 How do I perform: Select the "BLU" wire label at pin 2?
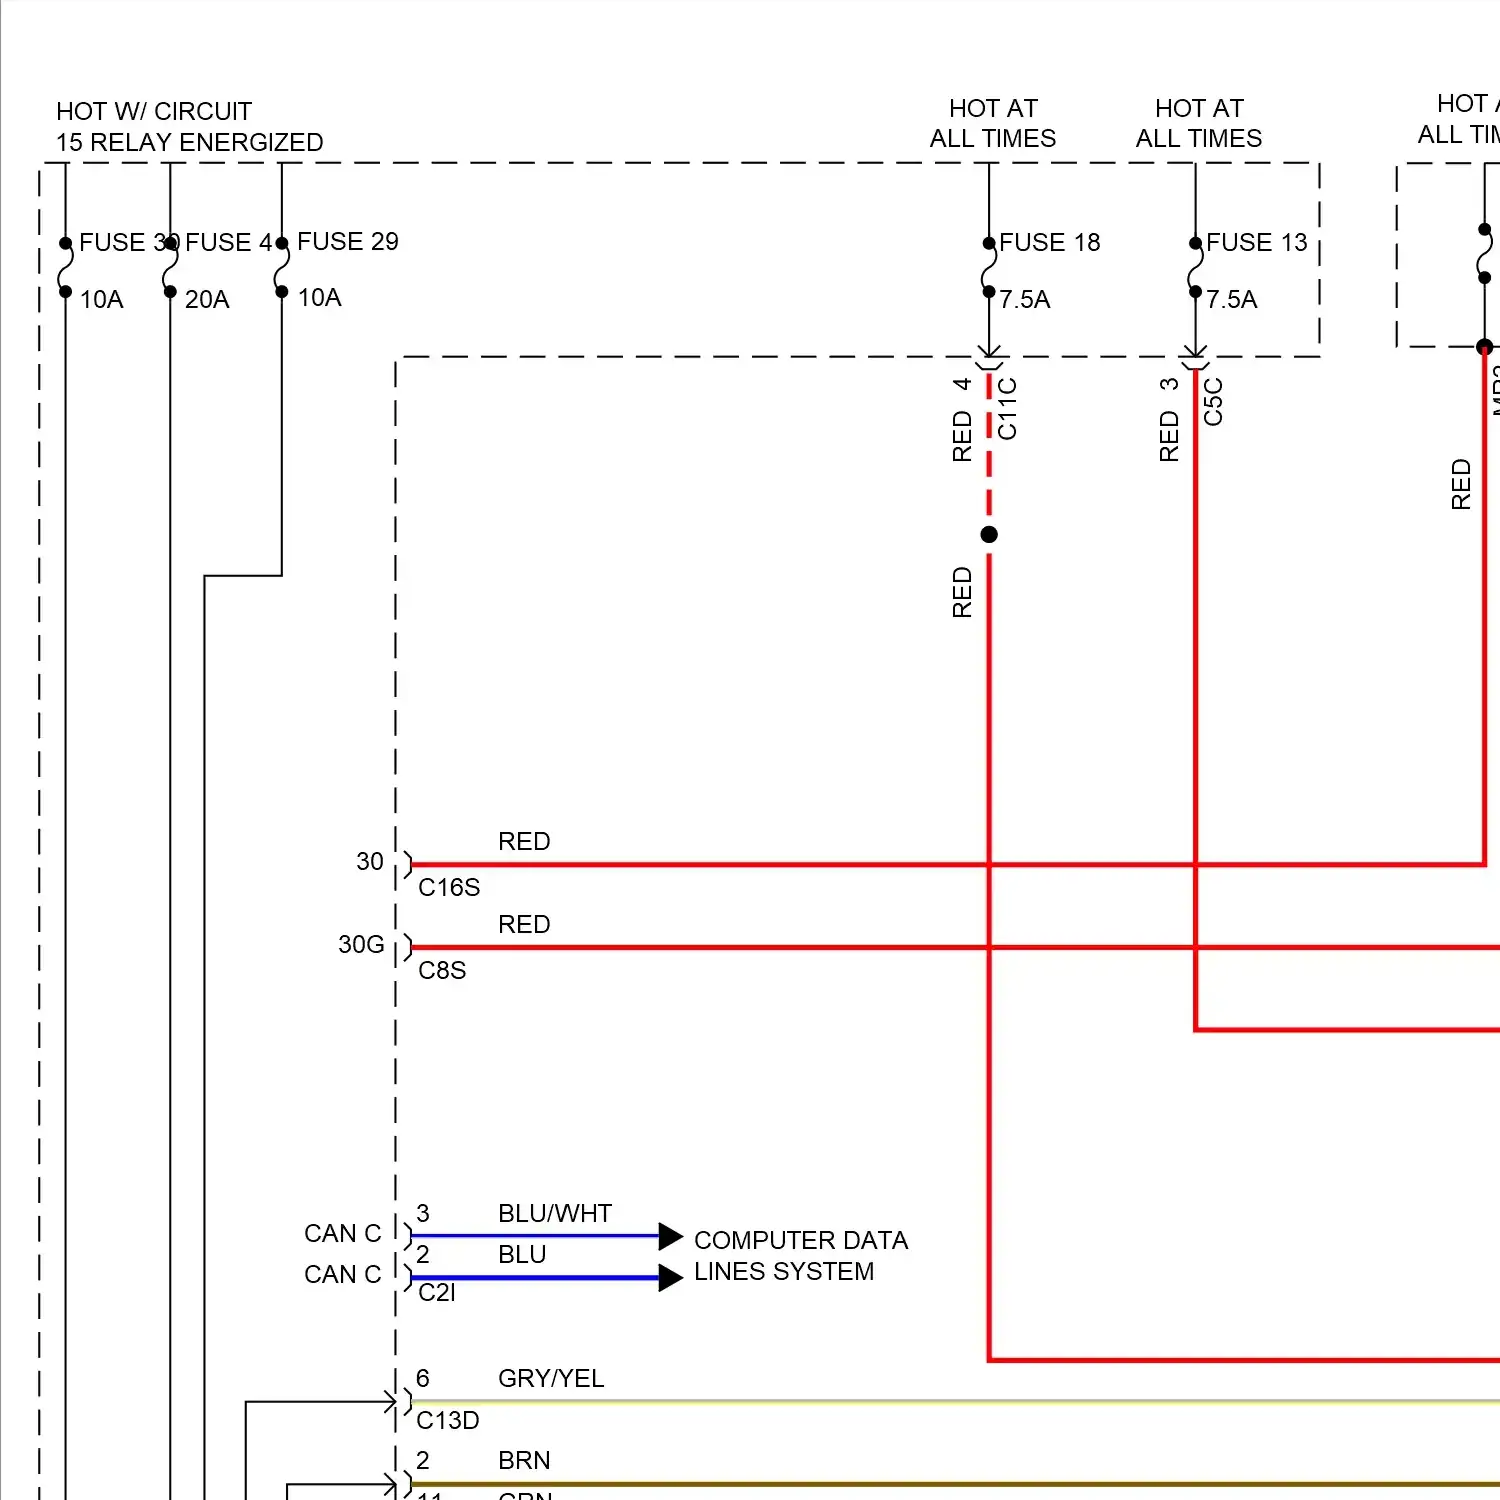click(522, 1254)
